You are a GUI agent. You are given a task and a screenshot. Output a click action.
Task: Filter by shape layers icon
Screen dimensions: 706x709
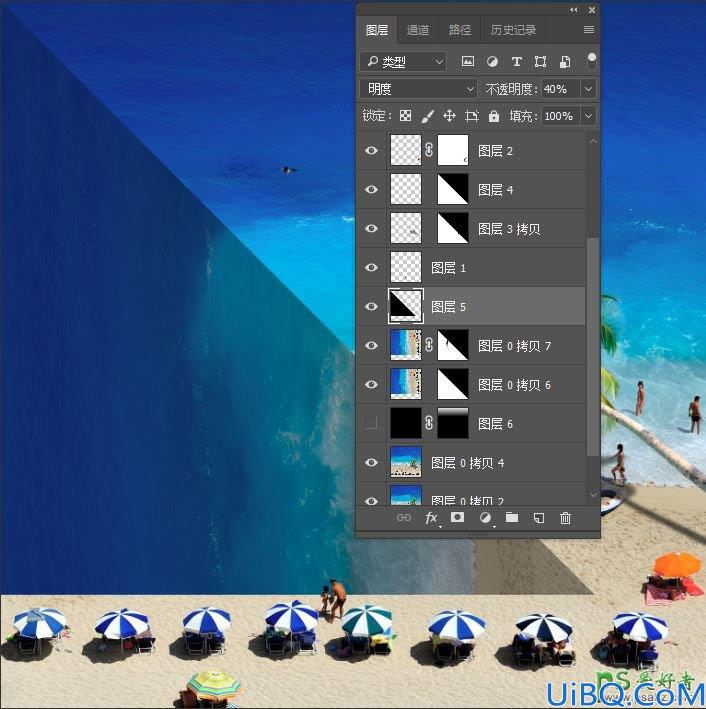click(x=540, y=61)
